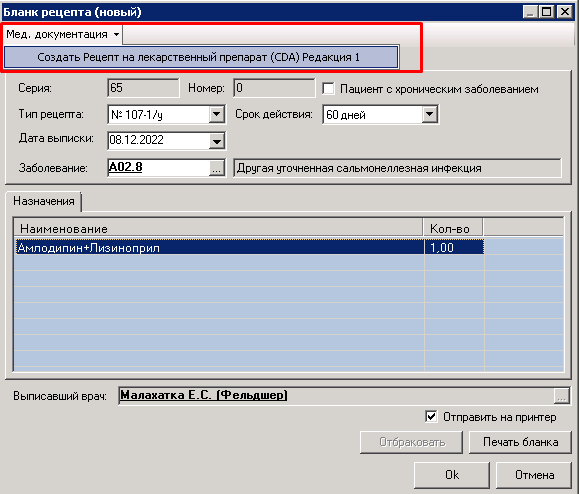Focus the Номер input field

[x=274, y=88]
